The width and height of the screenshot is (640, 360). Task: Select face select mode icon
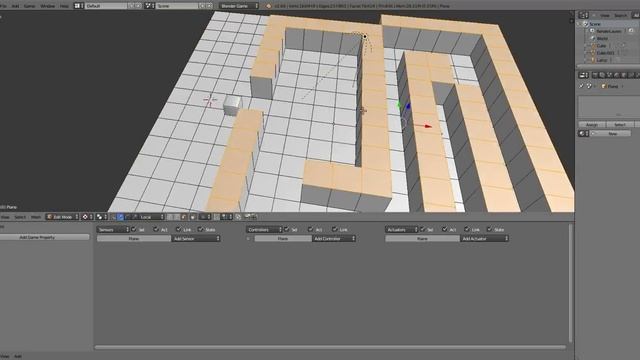point(184,217)
